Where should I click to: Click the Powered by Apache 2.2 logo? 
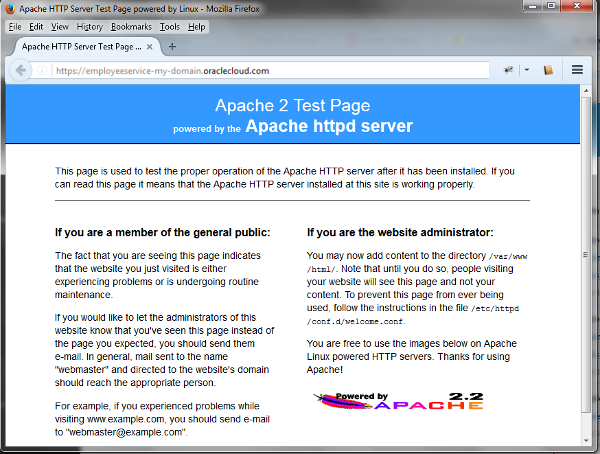pos(398,401)
